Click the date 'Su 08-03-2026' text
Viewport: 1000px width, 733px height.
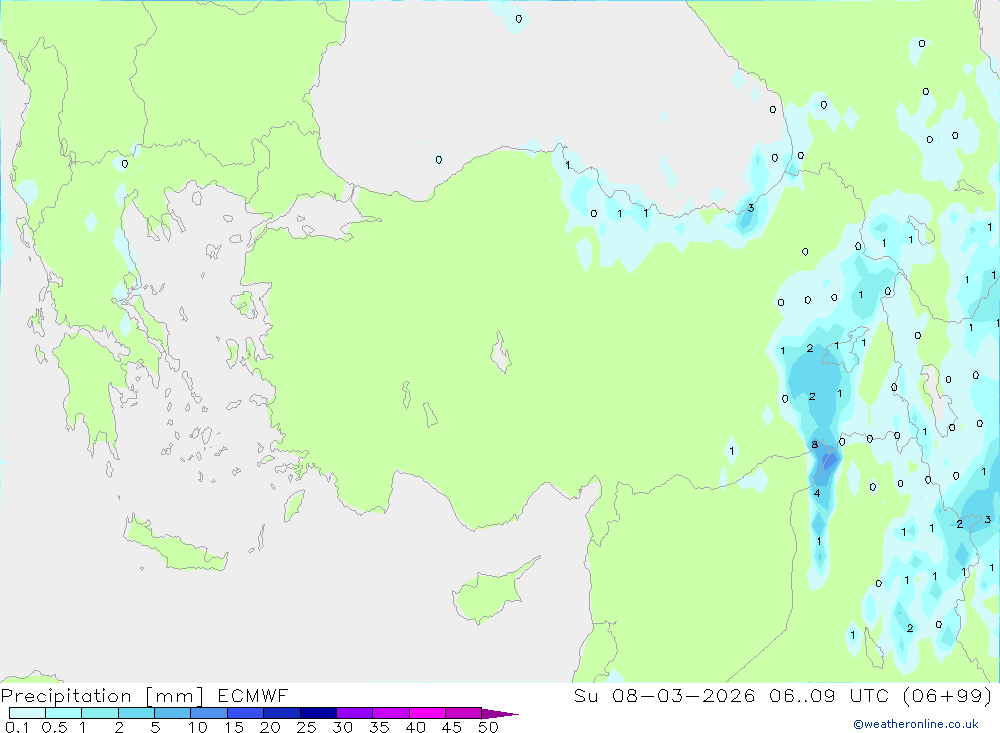[x=664, y=695]
